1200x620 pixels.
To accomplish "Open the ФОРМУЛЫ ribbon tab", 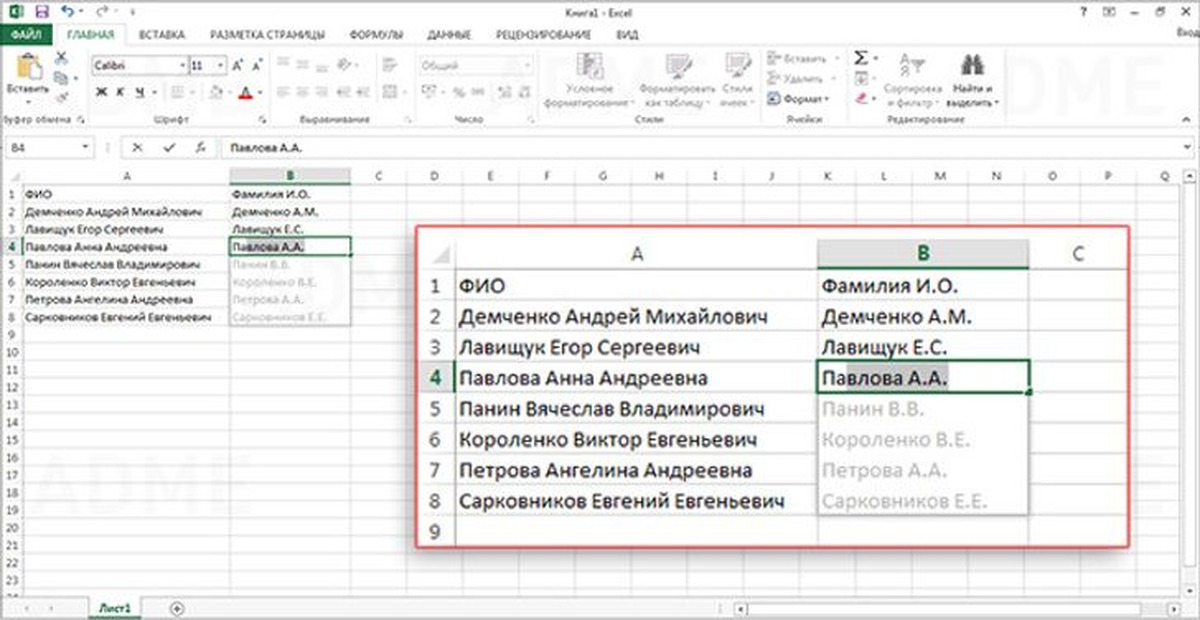I will pos(376,34).
